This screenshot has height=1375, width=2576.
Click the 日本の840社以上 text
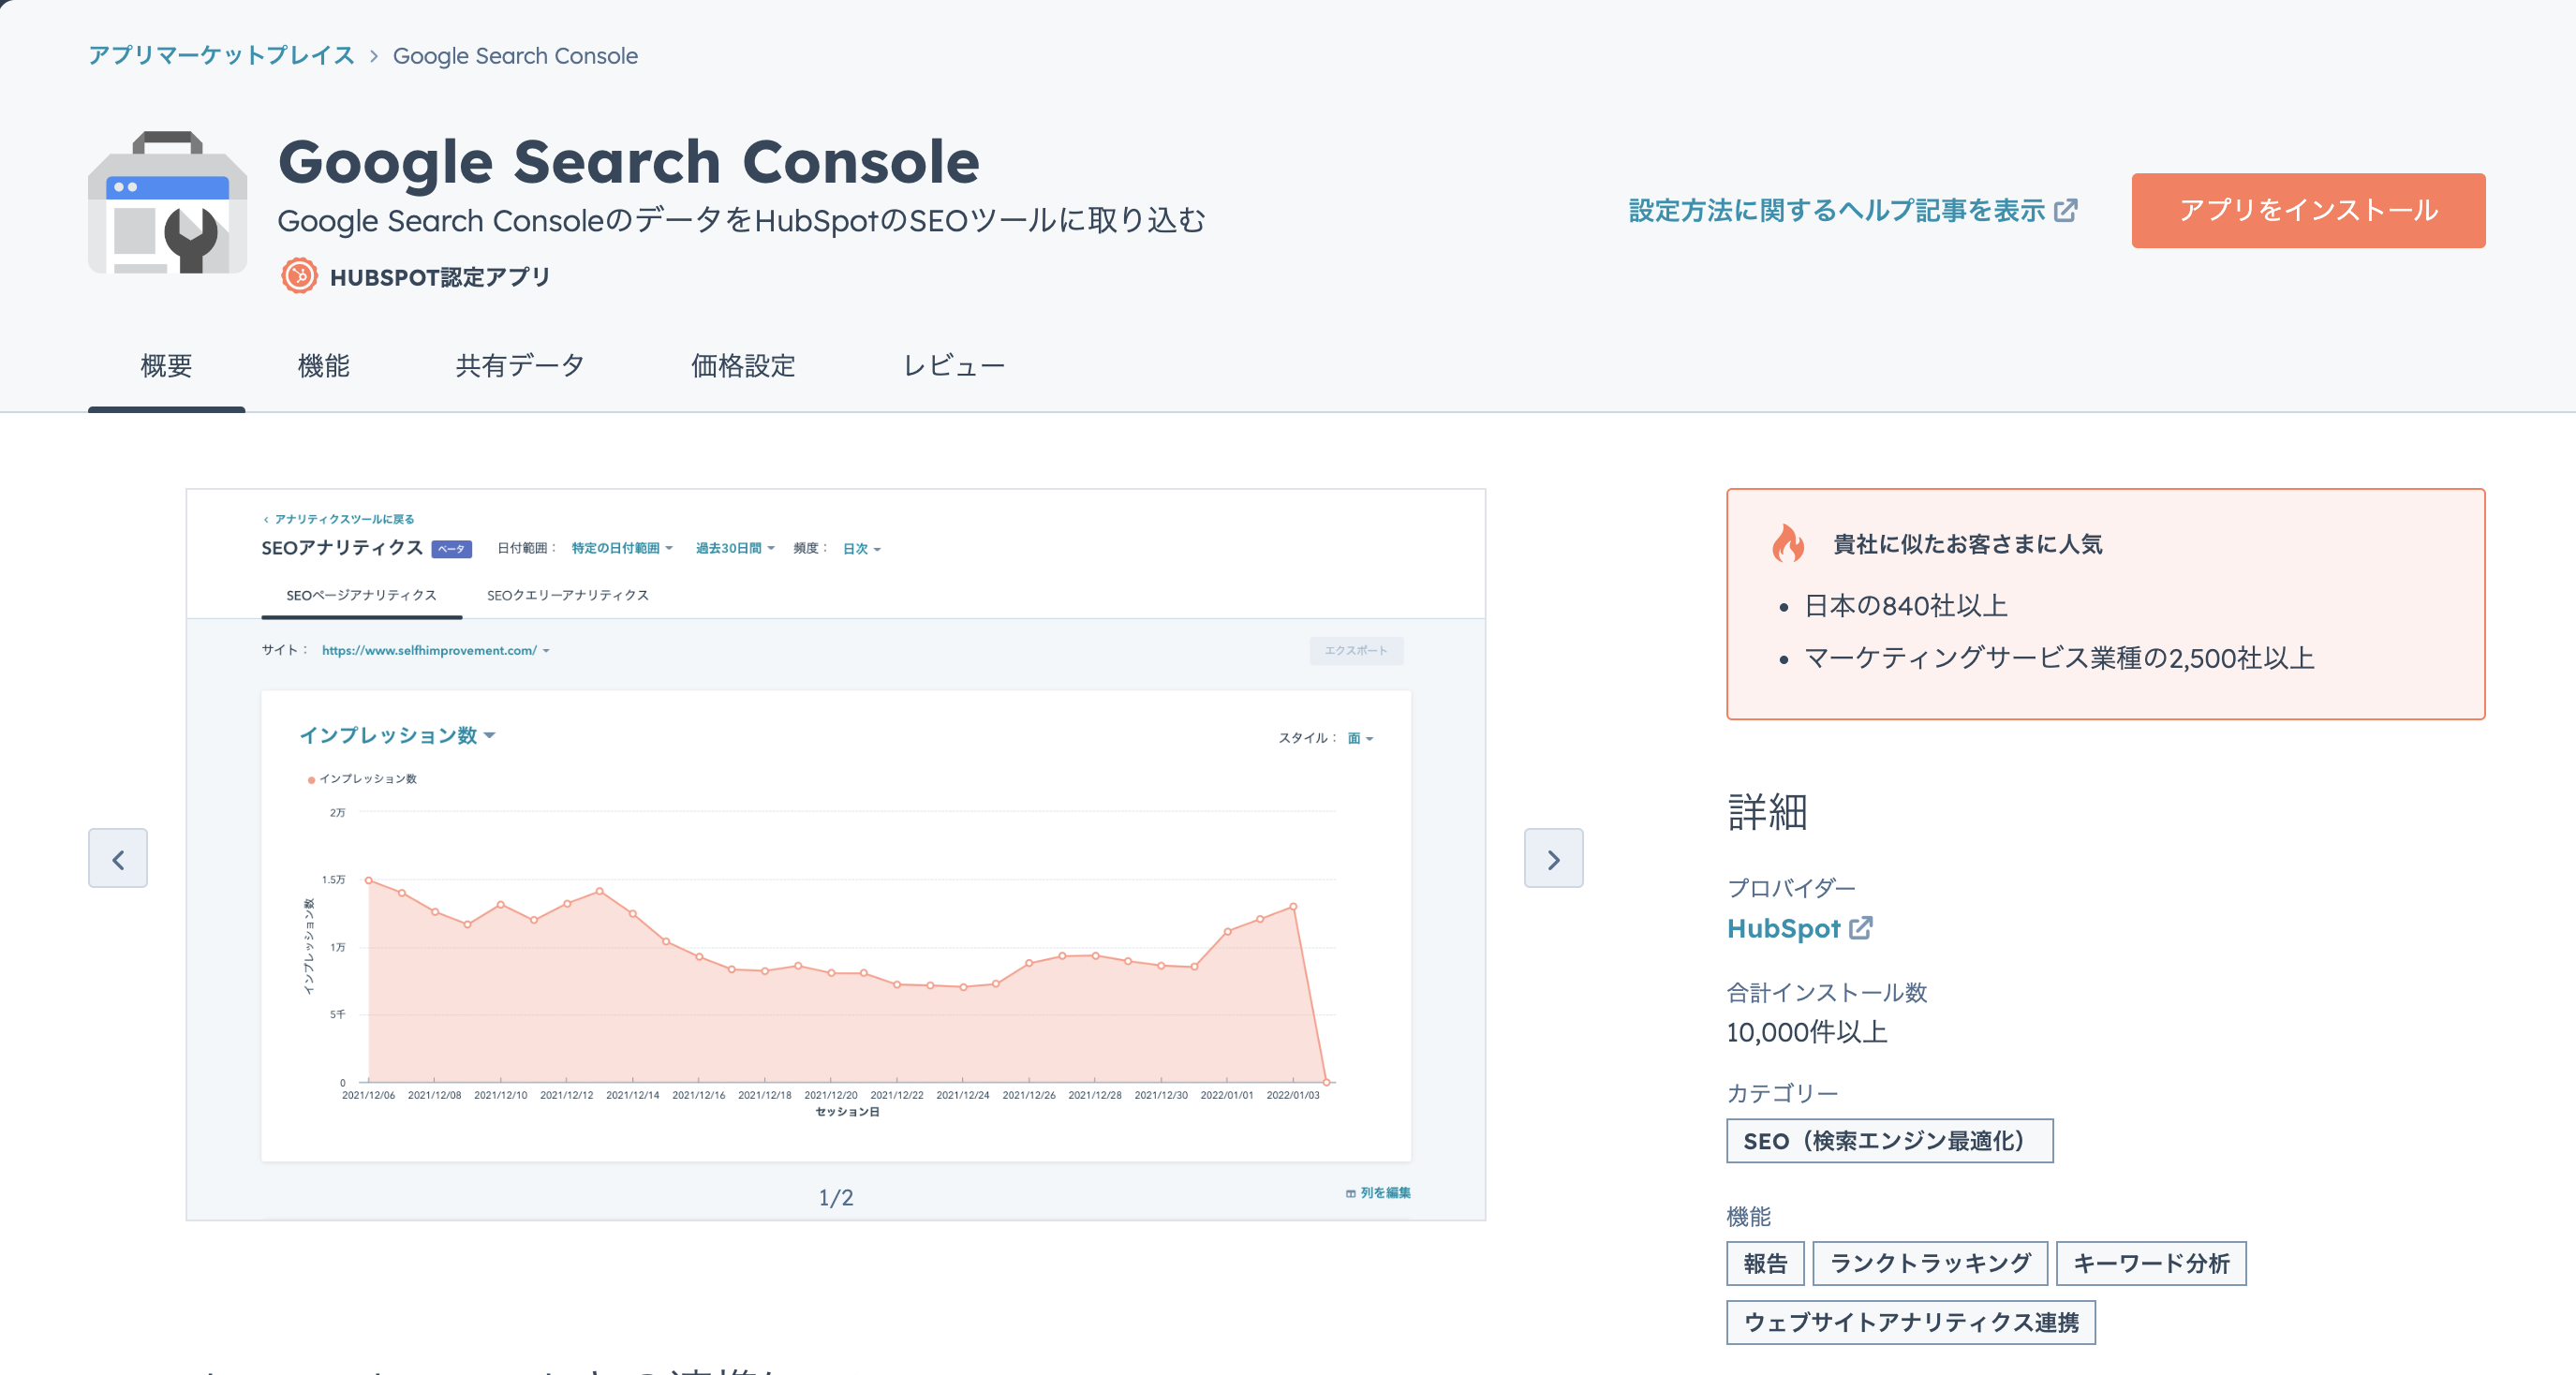pos(1906,606)
